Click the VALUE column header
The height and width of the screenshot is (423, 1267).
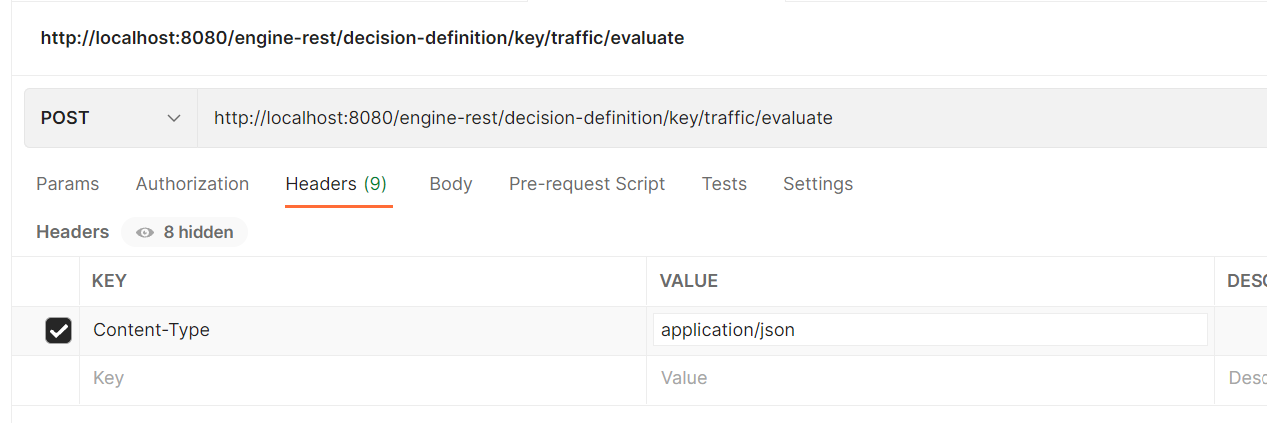point(689,281)
